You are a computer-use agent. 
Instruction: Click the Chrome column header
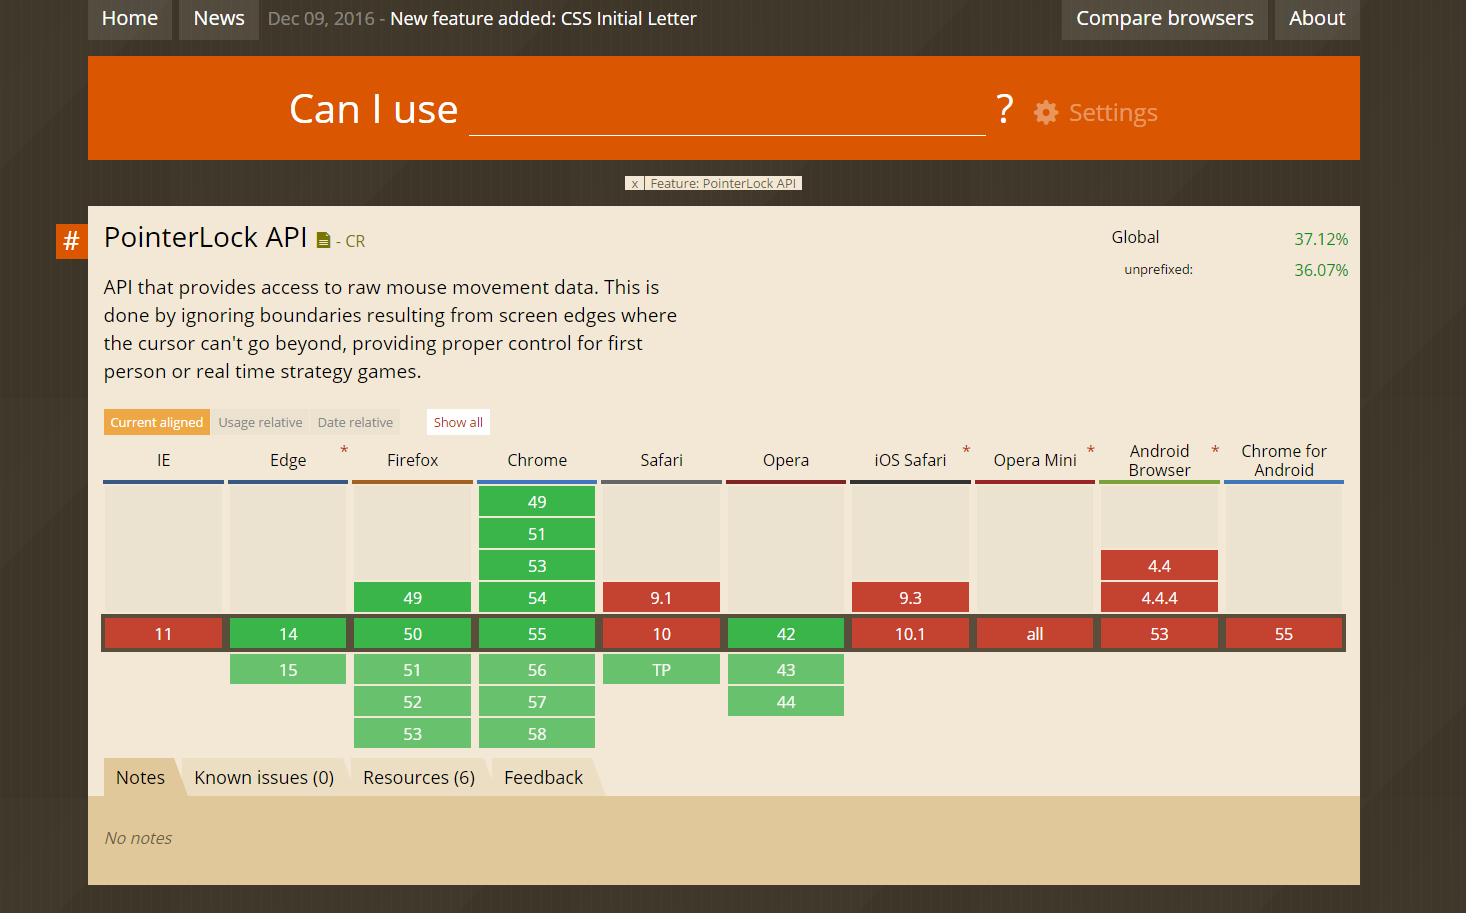(537, 460)
